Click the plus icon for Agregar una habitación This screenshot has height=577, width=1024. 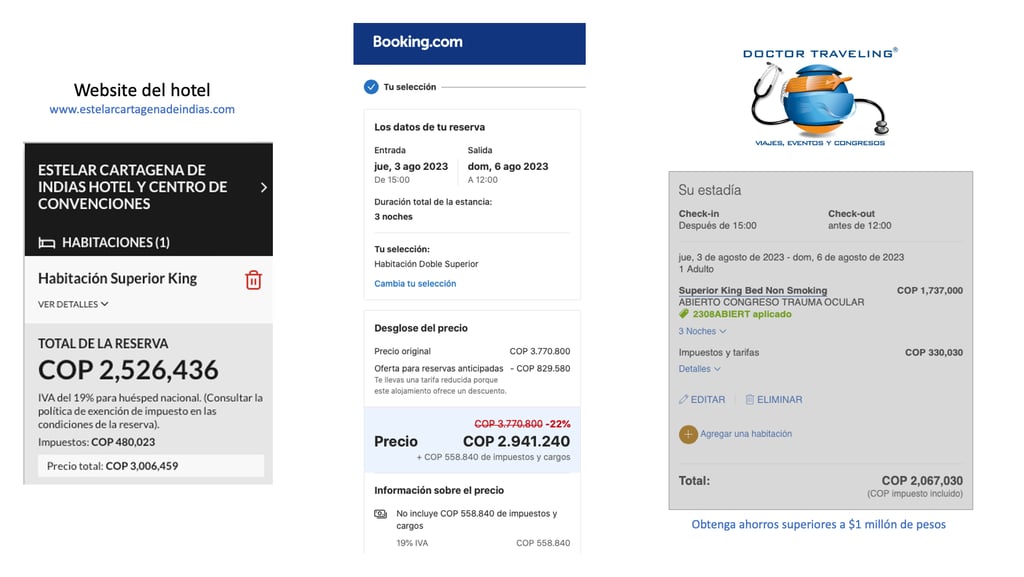(688, 434)
